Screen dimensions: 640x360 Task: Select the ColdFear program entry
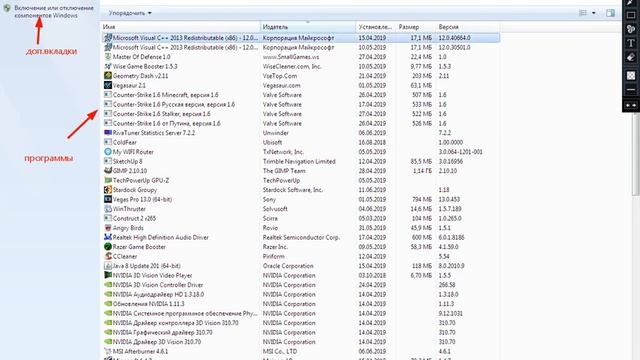coord(300,142)
